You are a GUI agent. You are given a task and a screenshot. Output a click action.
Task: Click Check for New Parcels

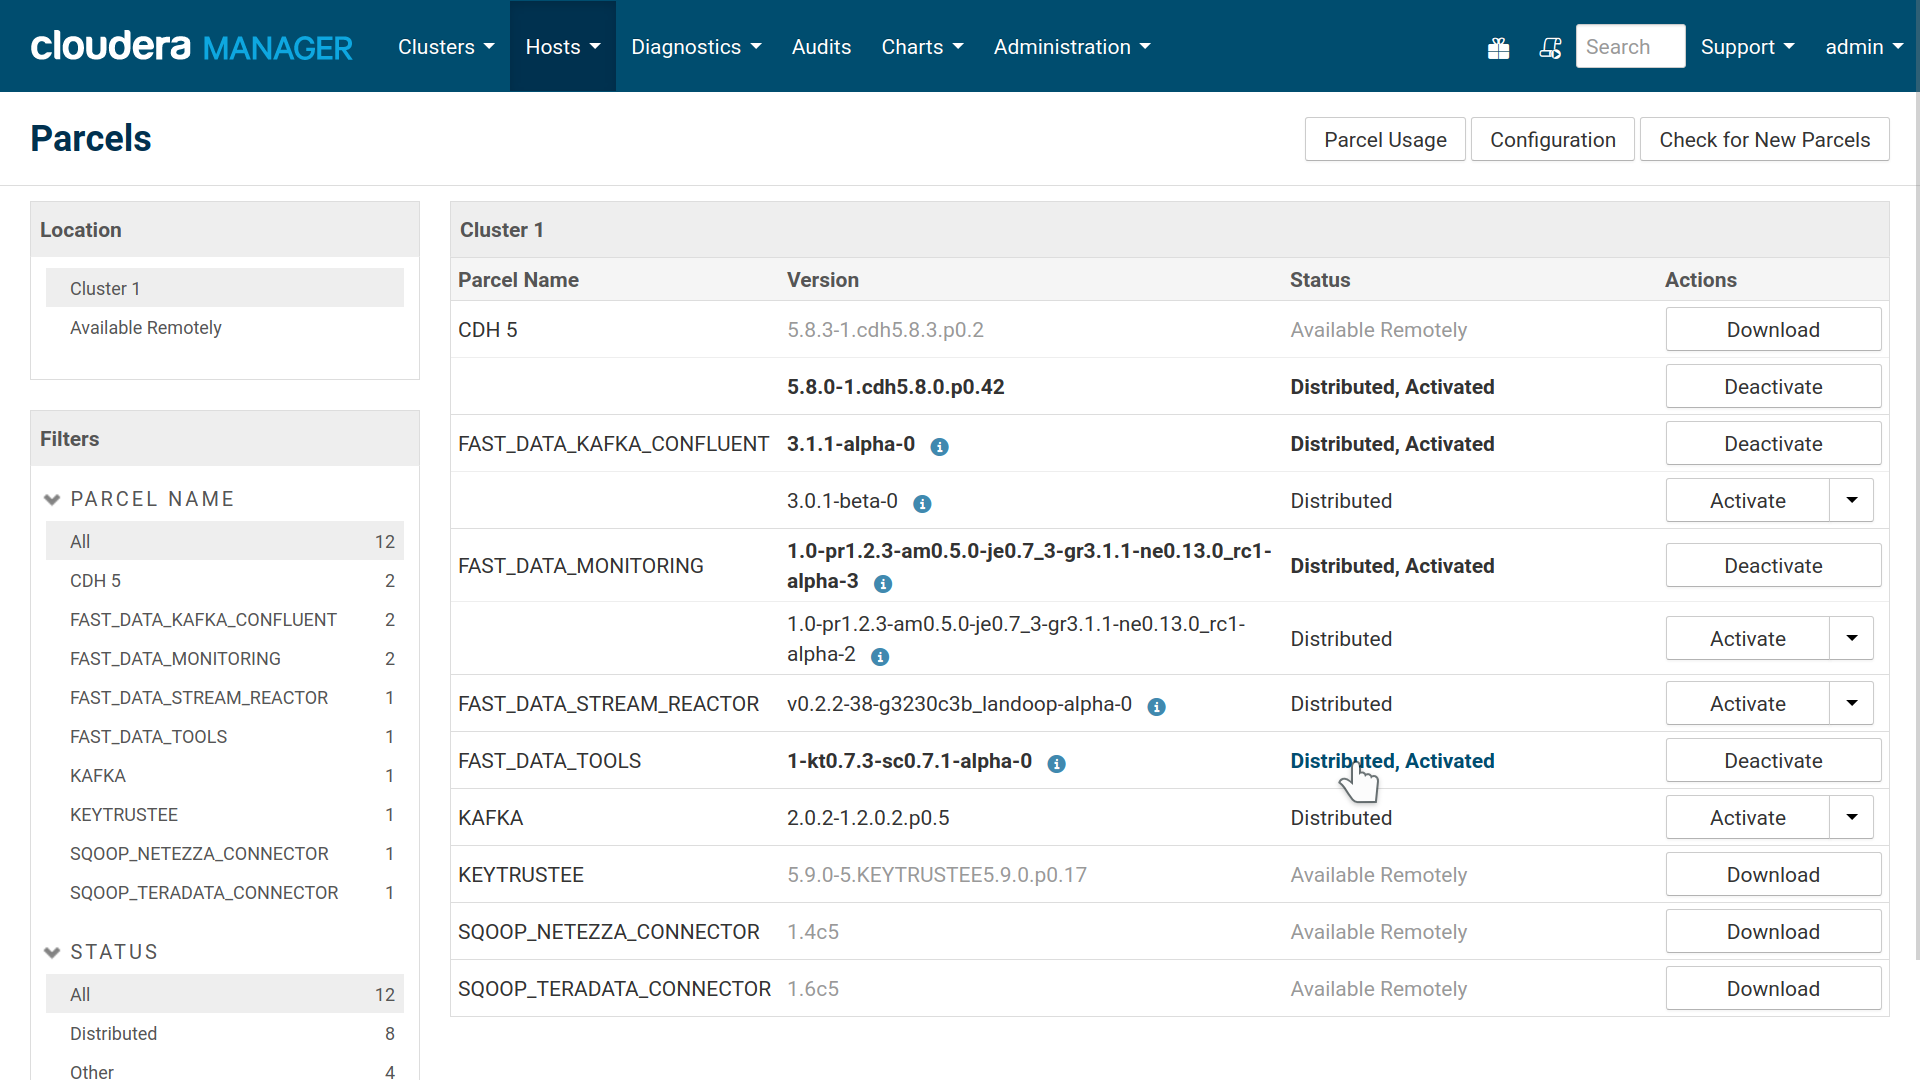point(1764,139)
